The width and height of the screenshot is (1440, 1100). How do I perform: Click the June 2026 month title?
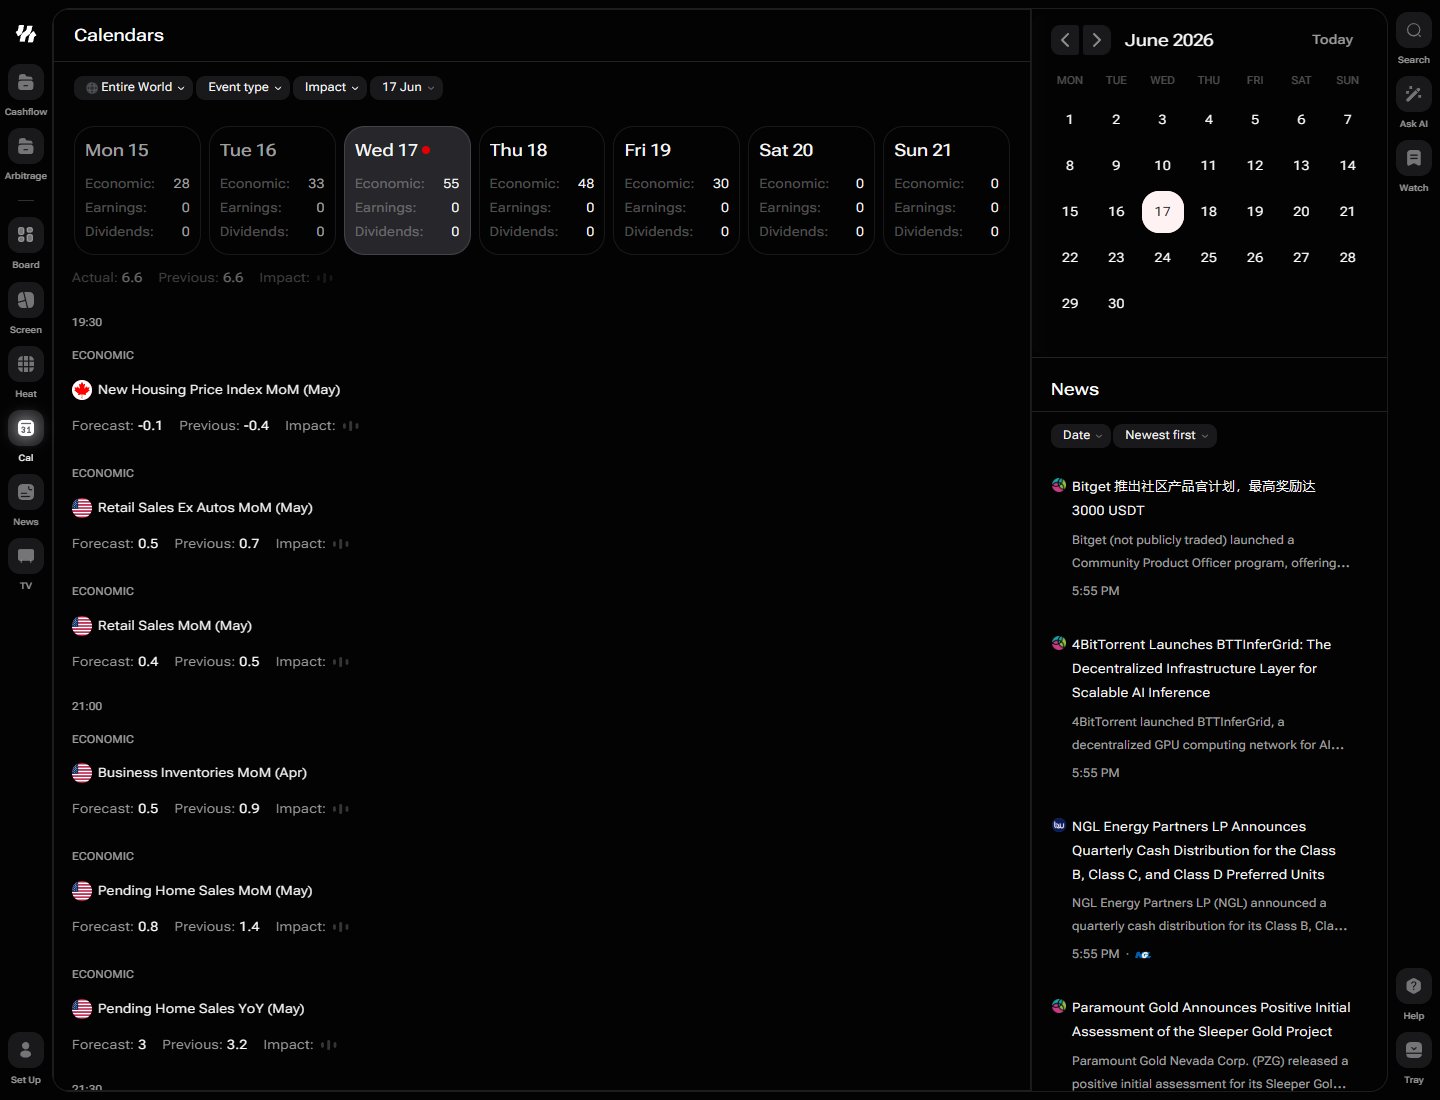tap(1169, 40)
